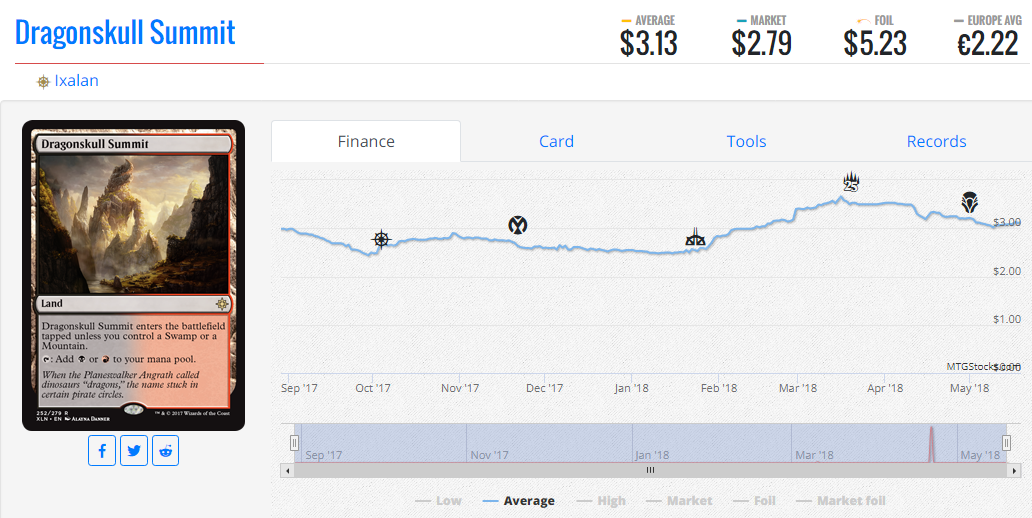Viewport: 1032px width, 518px height.
Task: Toggle the Foil price series
Action: [754, 501]
